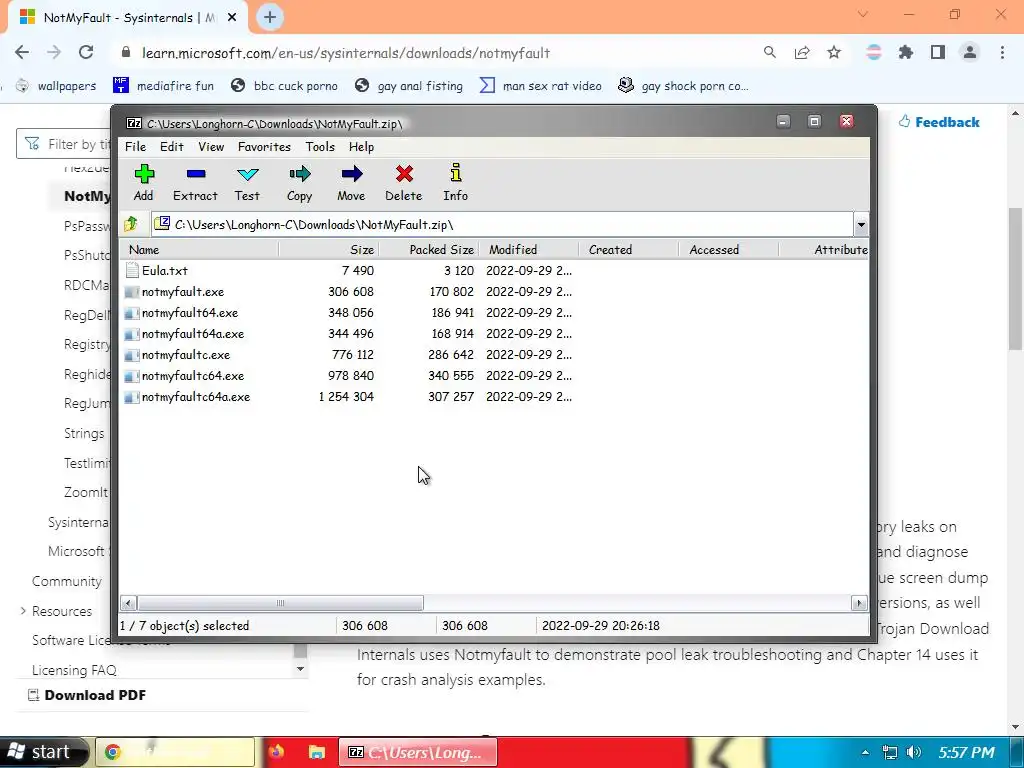Select the notmyfault64.exe file

click(x=189, y=313)
